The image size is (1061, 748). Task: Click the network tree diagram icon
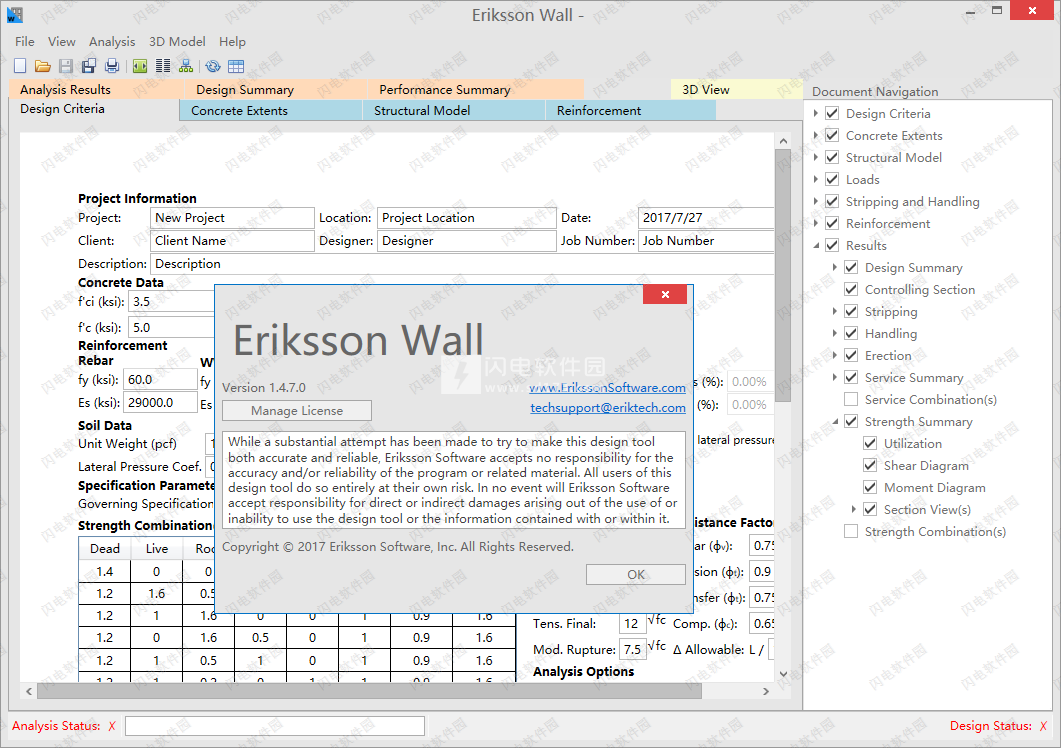pyautogui.click(x=186, y=66)
